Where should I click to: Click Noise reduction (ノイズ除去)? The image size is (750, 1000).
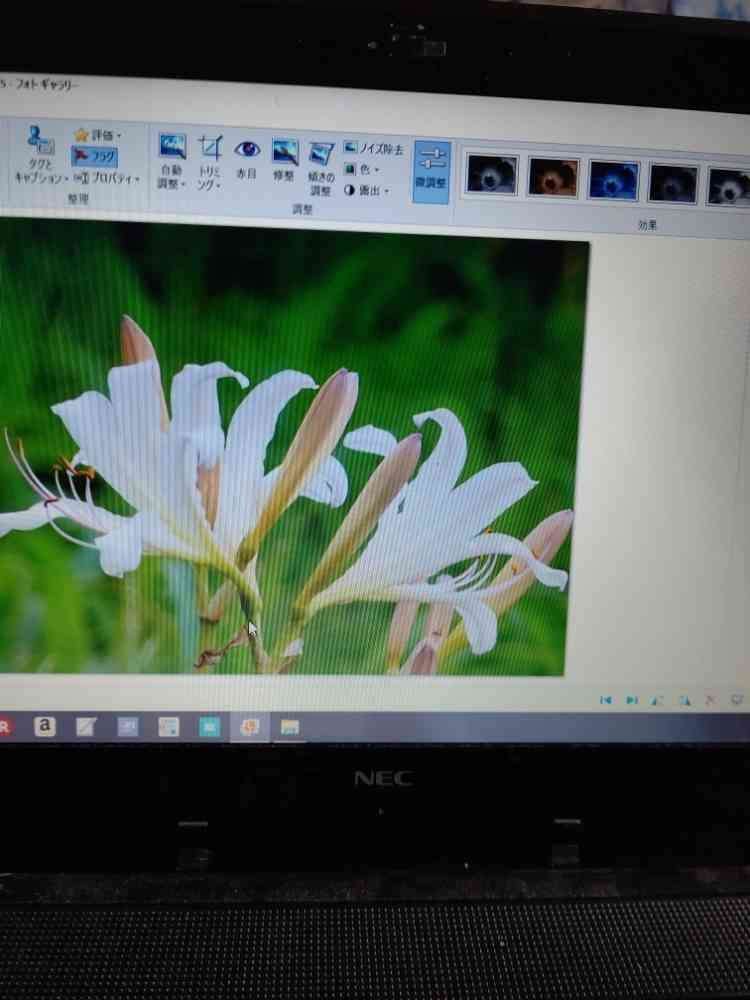pyautogui.click(x=374, y=149)
